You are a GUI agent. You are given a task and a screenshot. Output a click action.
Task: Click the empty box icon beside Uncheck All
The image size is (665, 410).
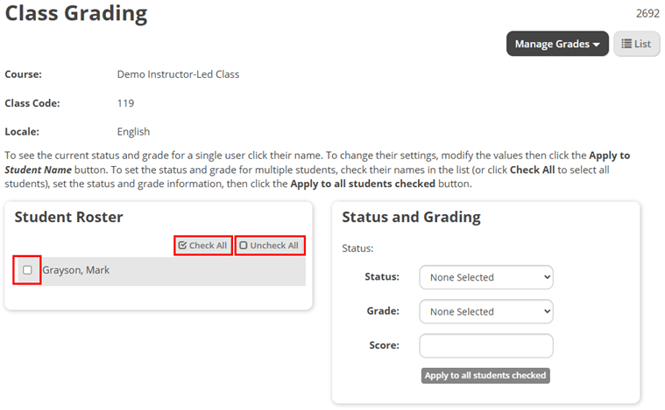tap(243, 245)
